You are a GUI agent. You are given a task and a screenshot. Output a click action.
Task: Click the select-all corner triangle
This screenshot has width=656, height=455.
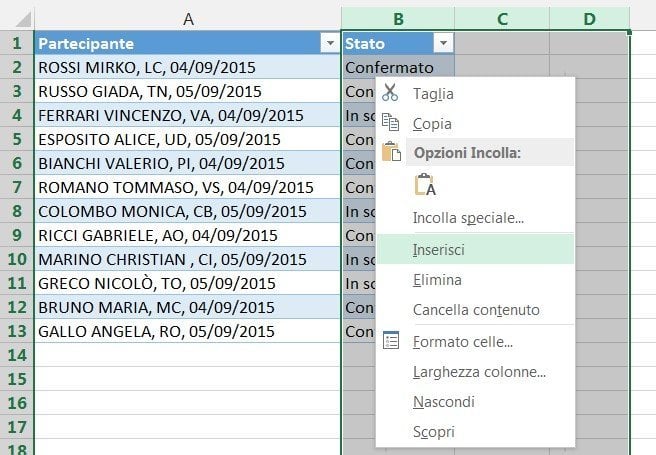23,19
